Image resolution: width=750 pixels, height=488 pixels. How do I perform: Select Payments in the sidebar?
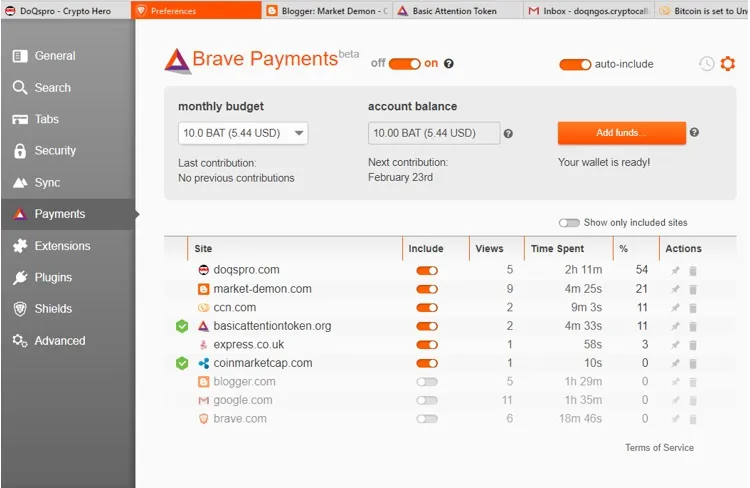click(68, 214)
